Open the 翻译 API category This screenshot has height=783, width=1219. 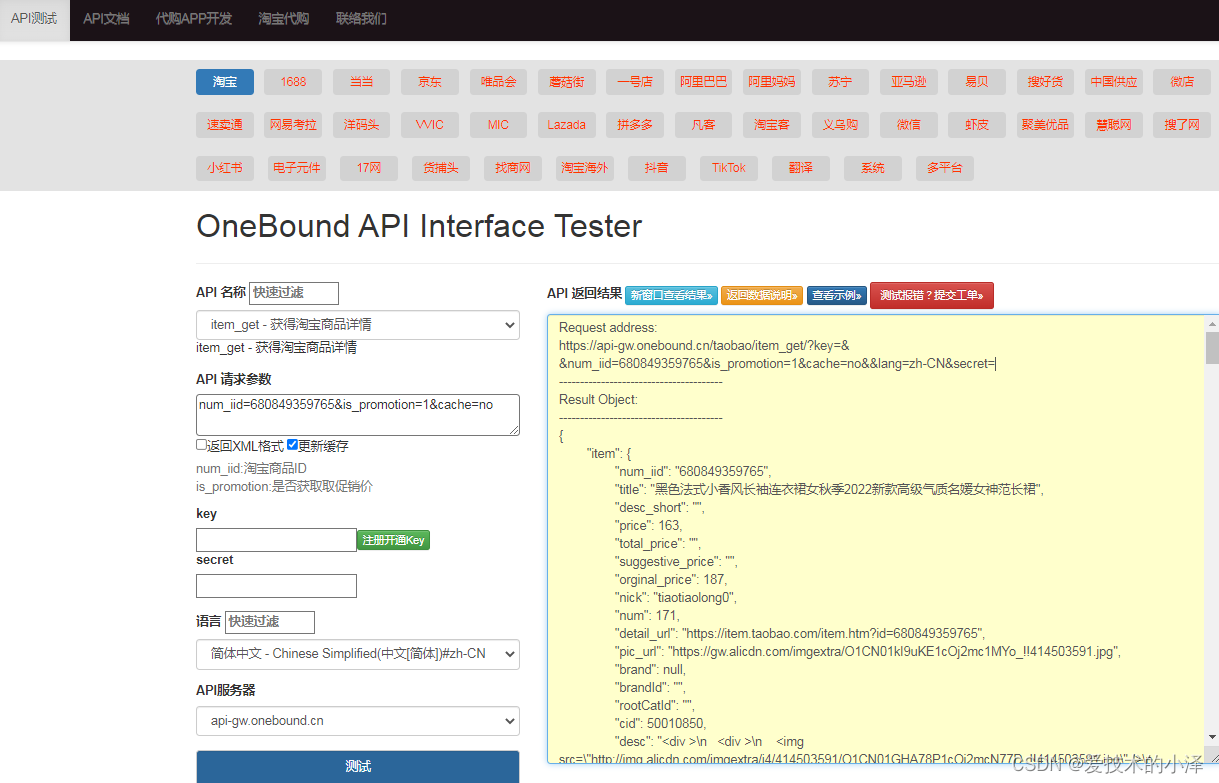tap(801, 168)
